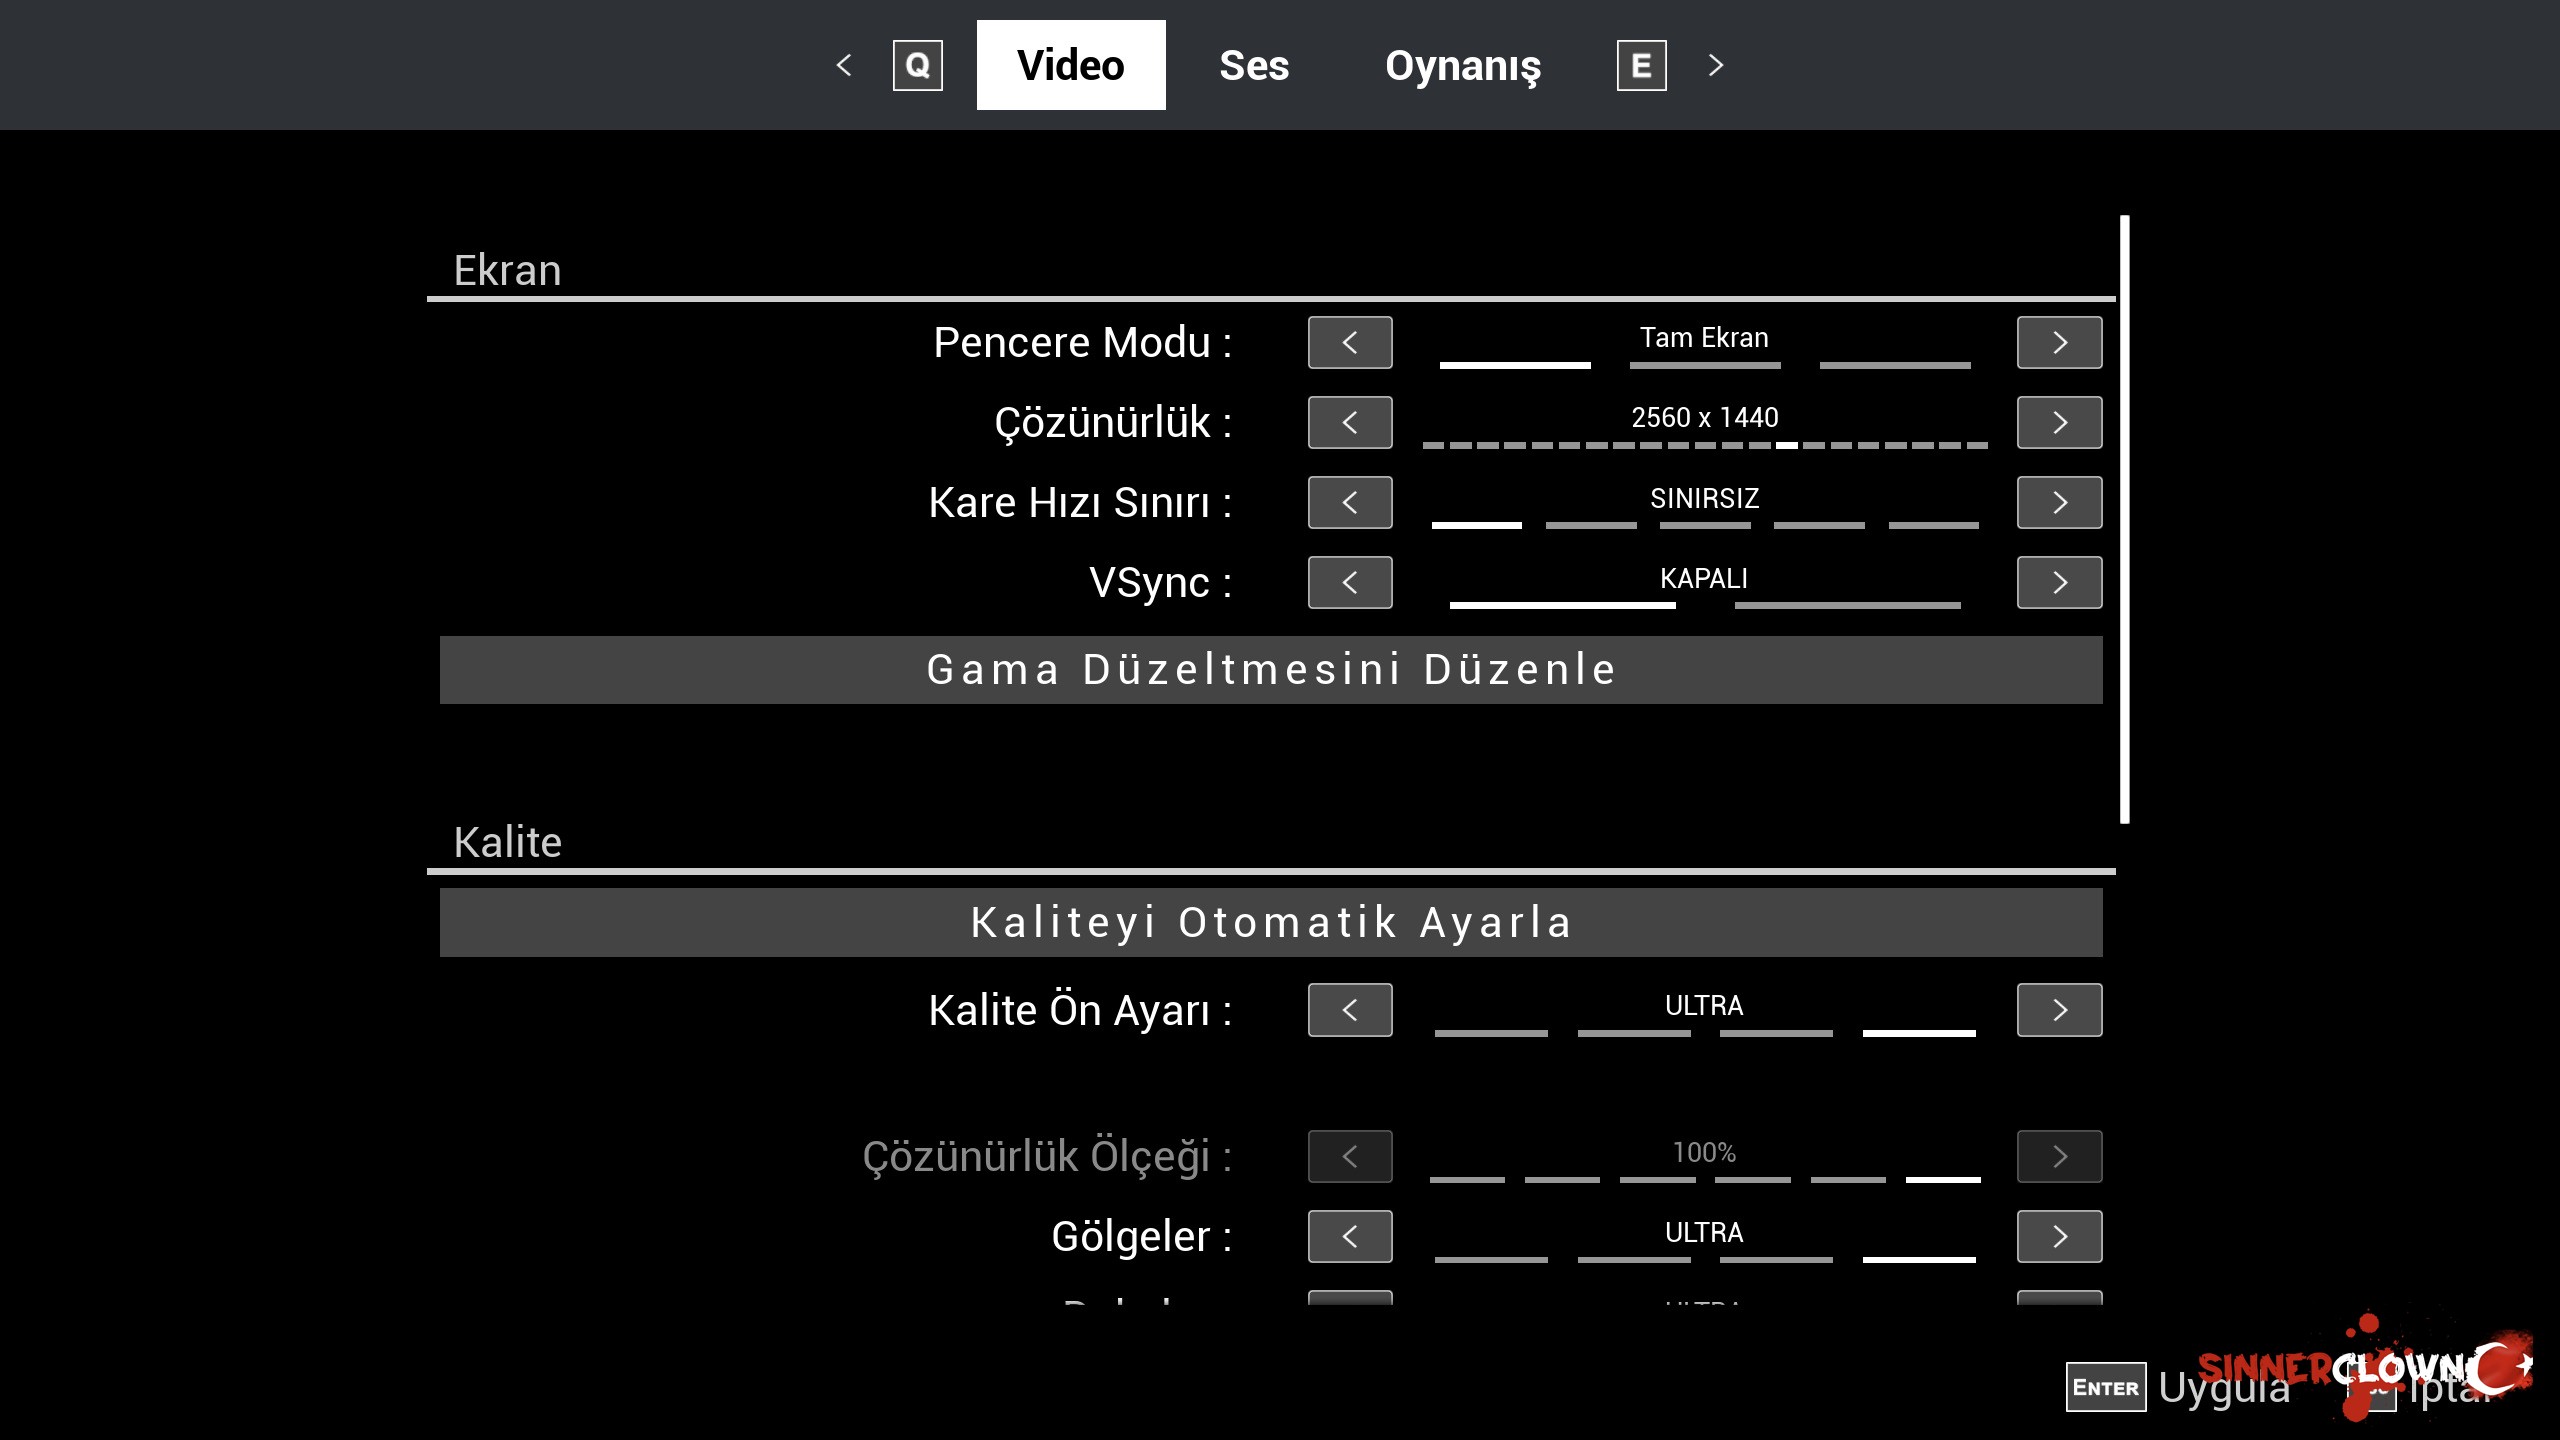This screenshot has width=2560, height=1440.
Task: Click the Q key icon in top bar
Action: click(917, 66)
